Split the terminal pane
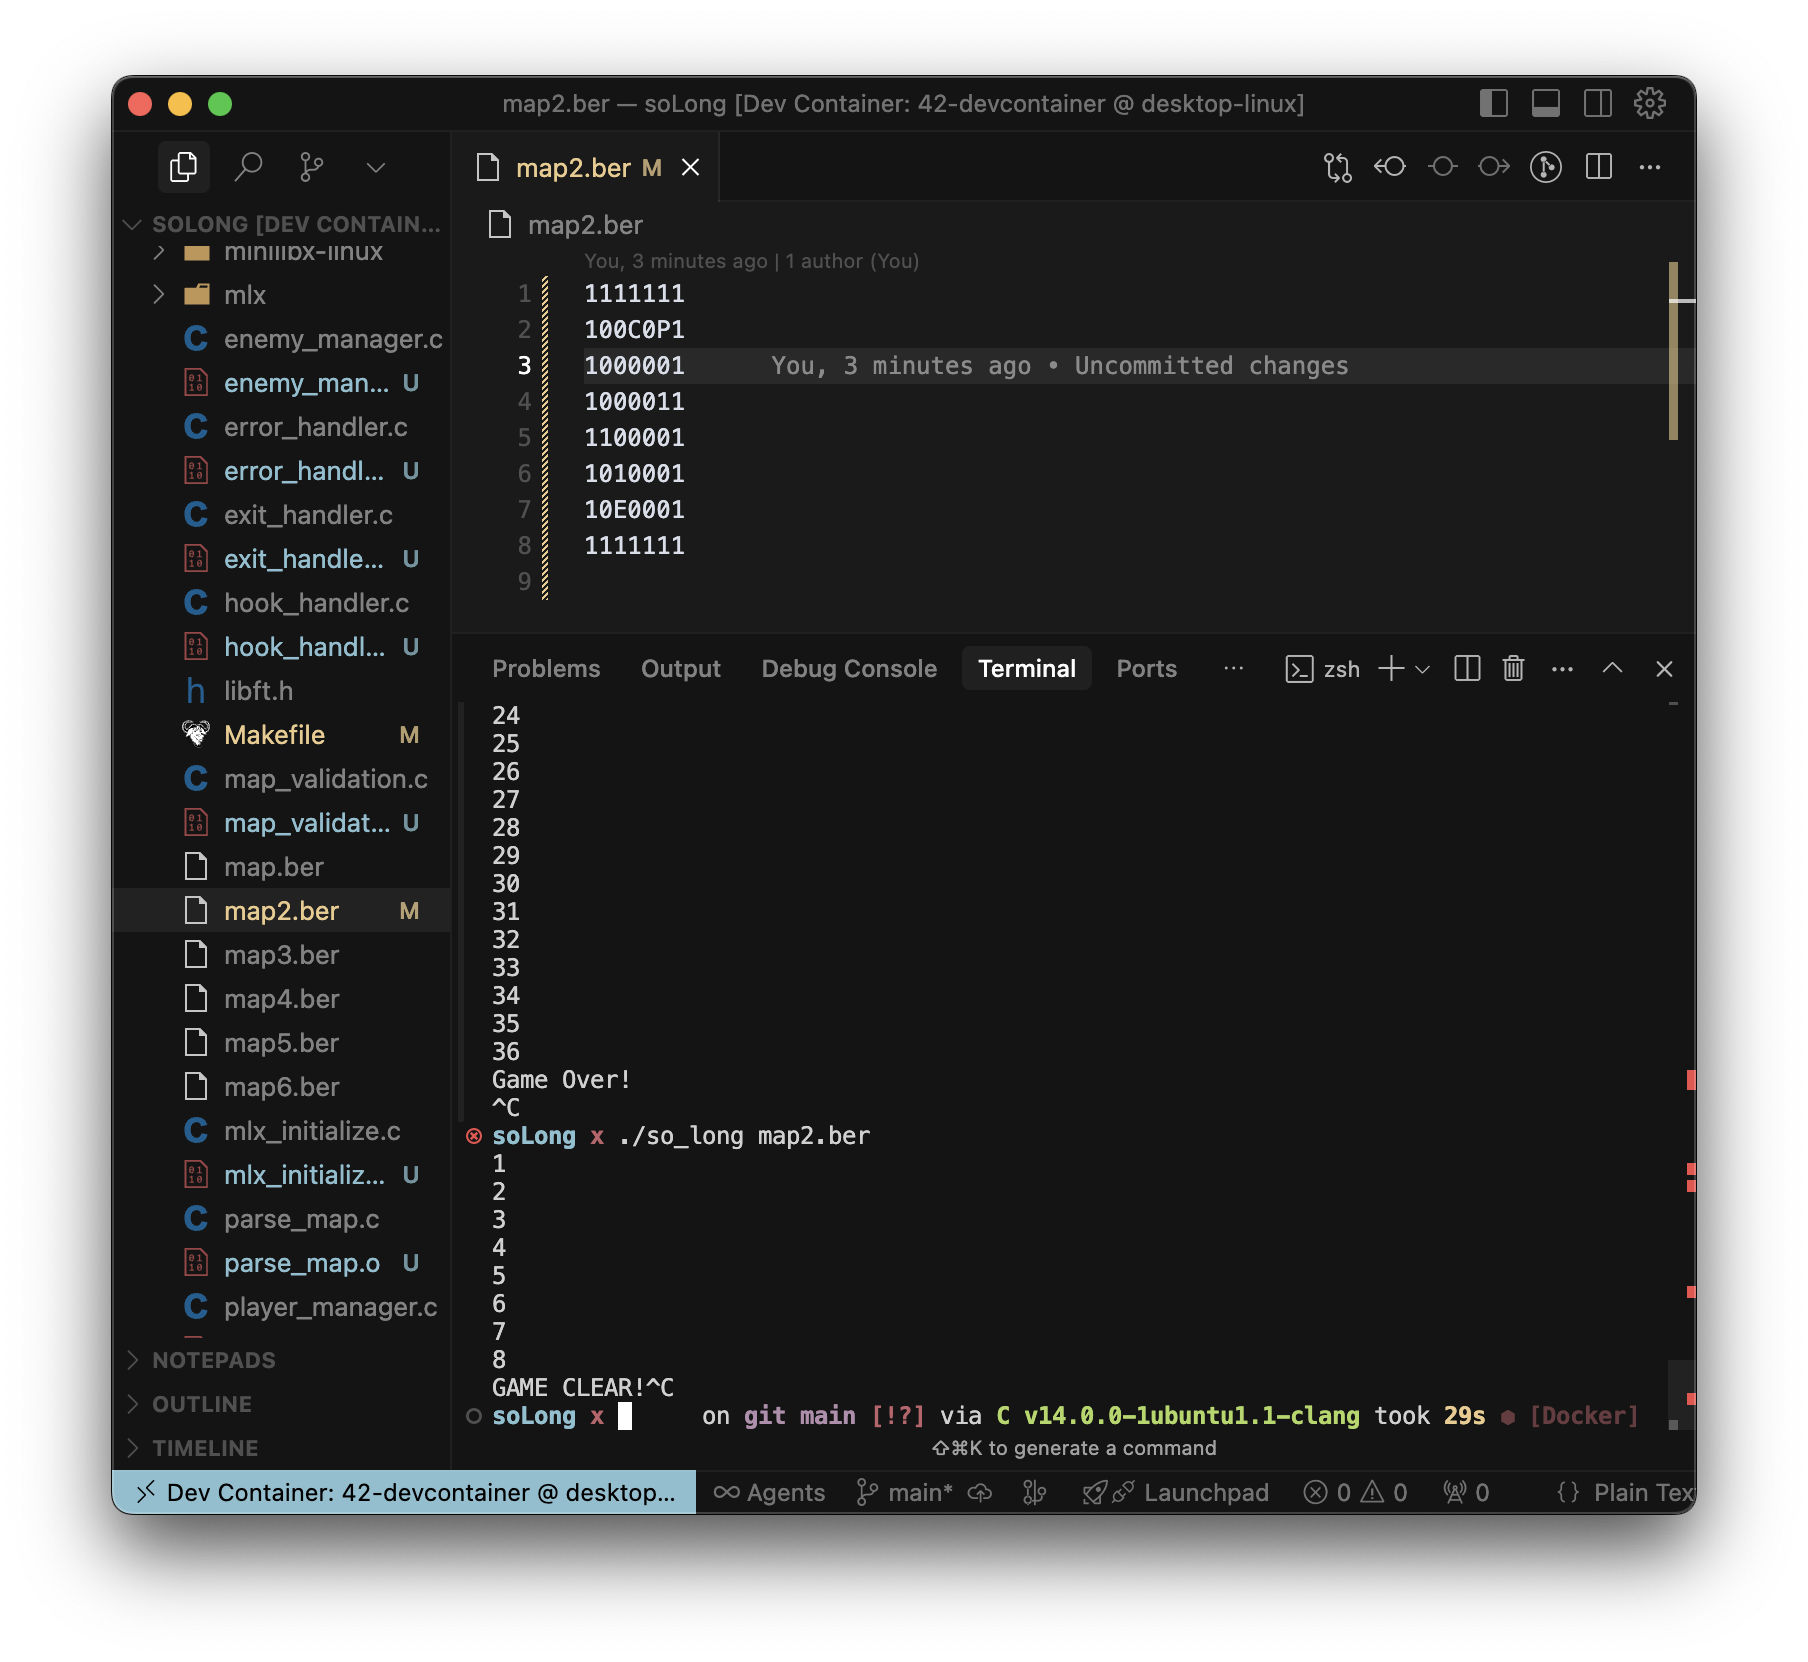Screen dimensions: 1808x1662 tap(1466, 668)
